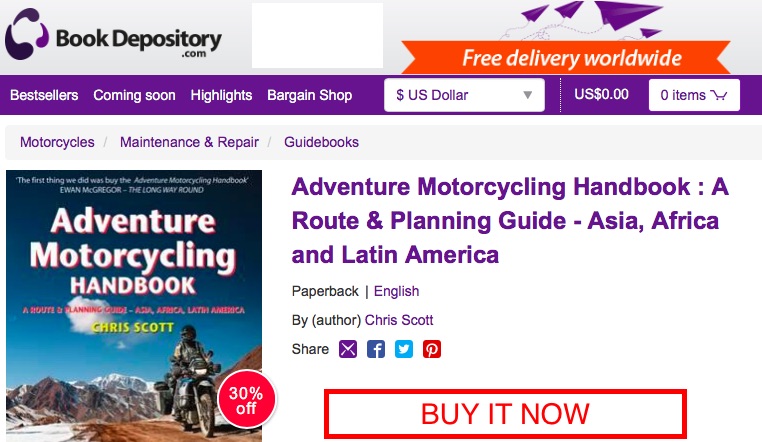Click the Book Depository logo
Viewport: 762px width, 442px height.
tap(113, 37)
